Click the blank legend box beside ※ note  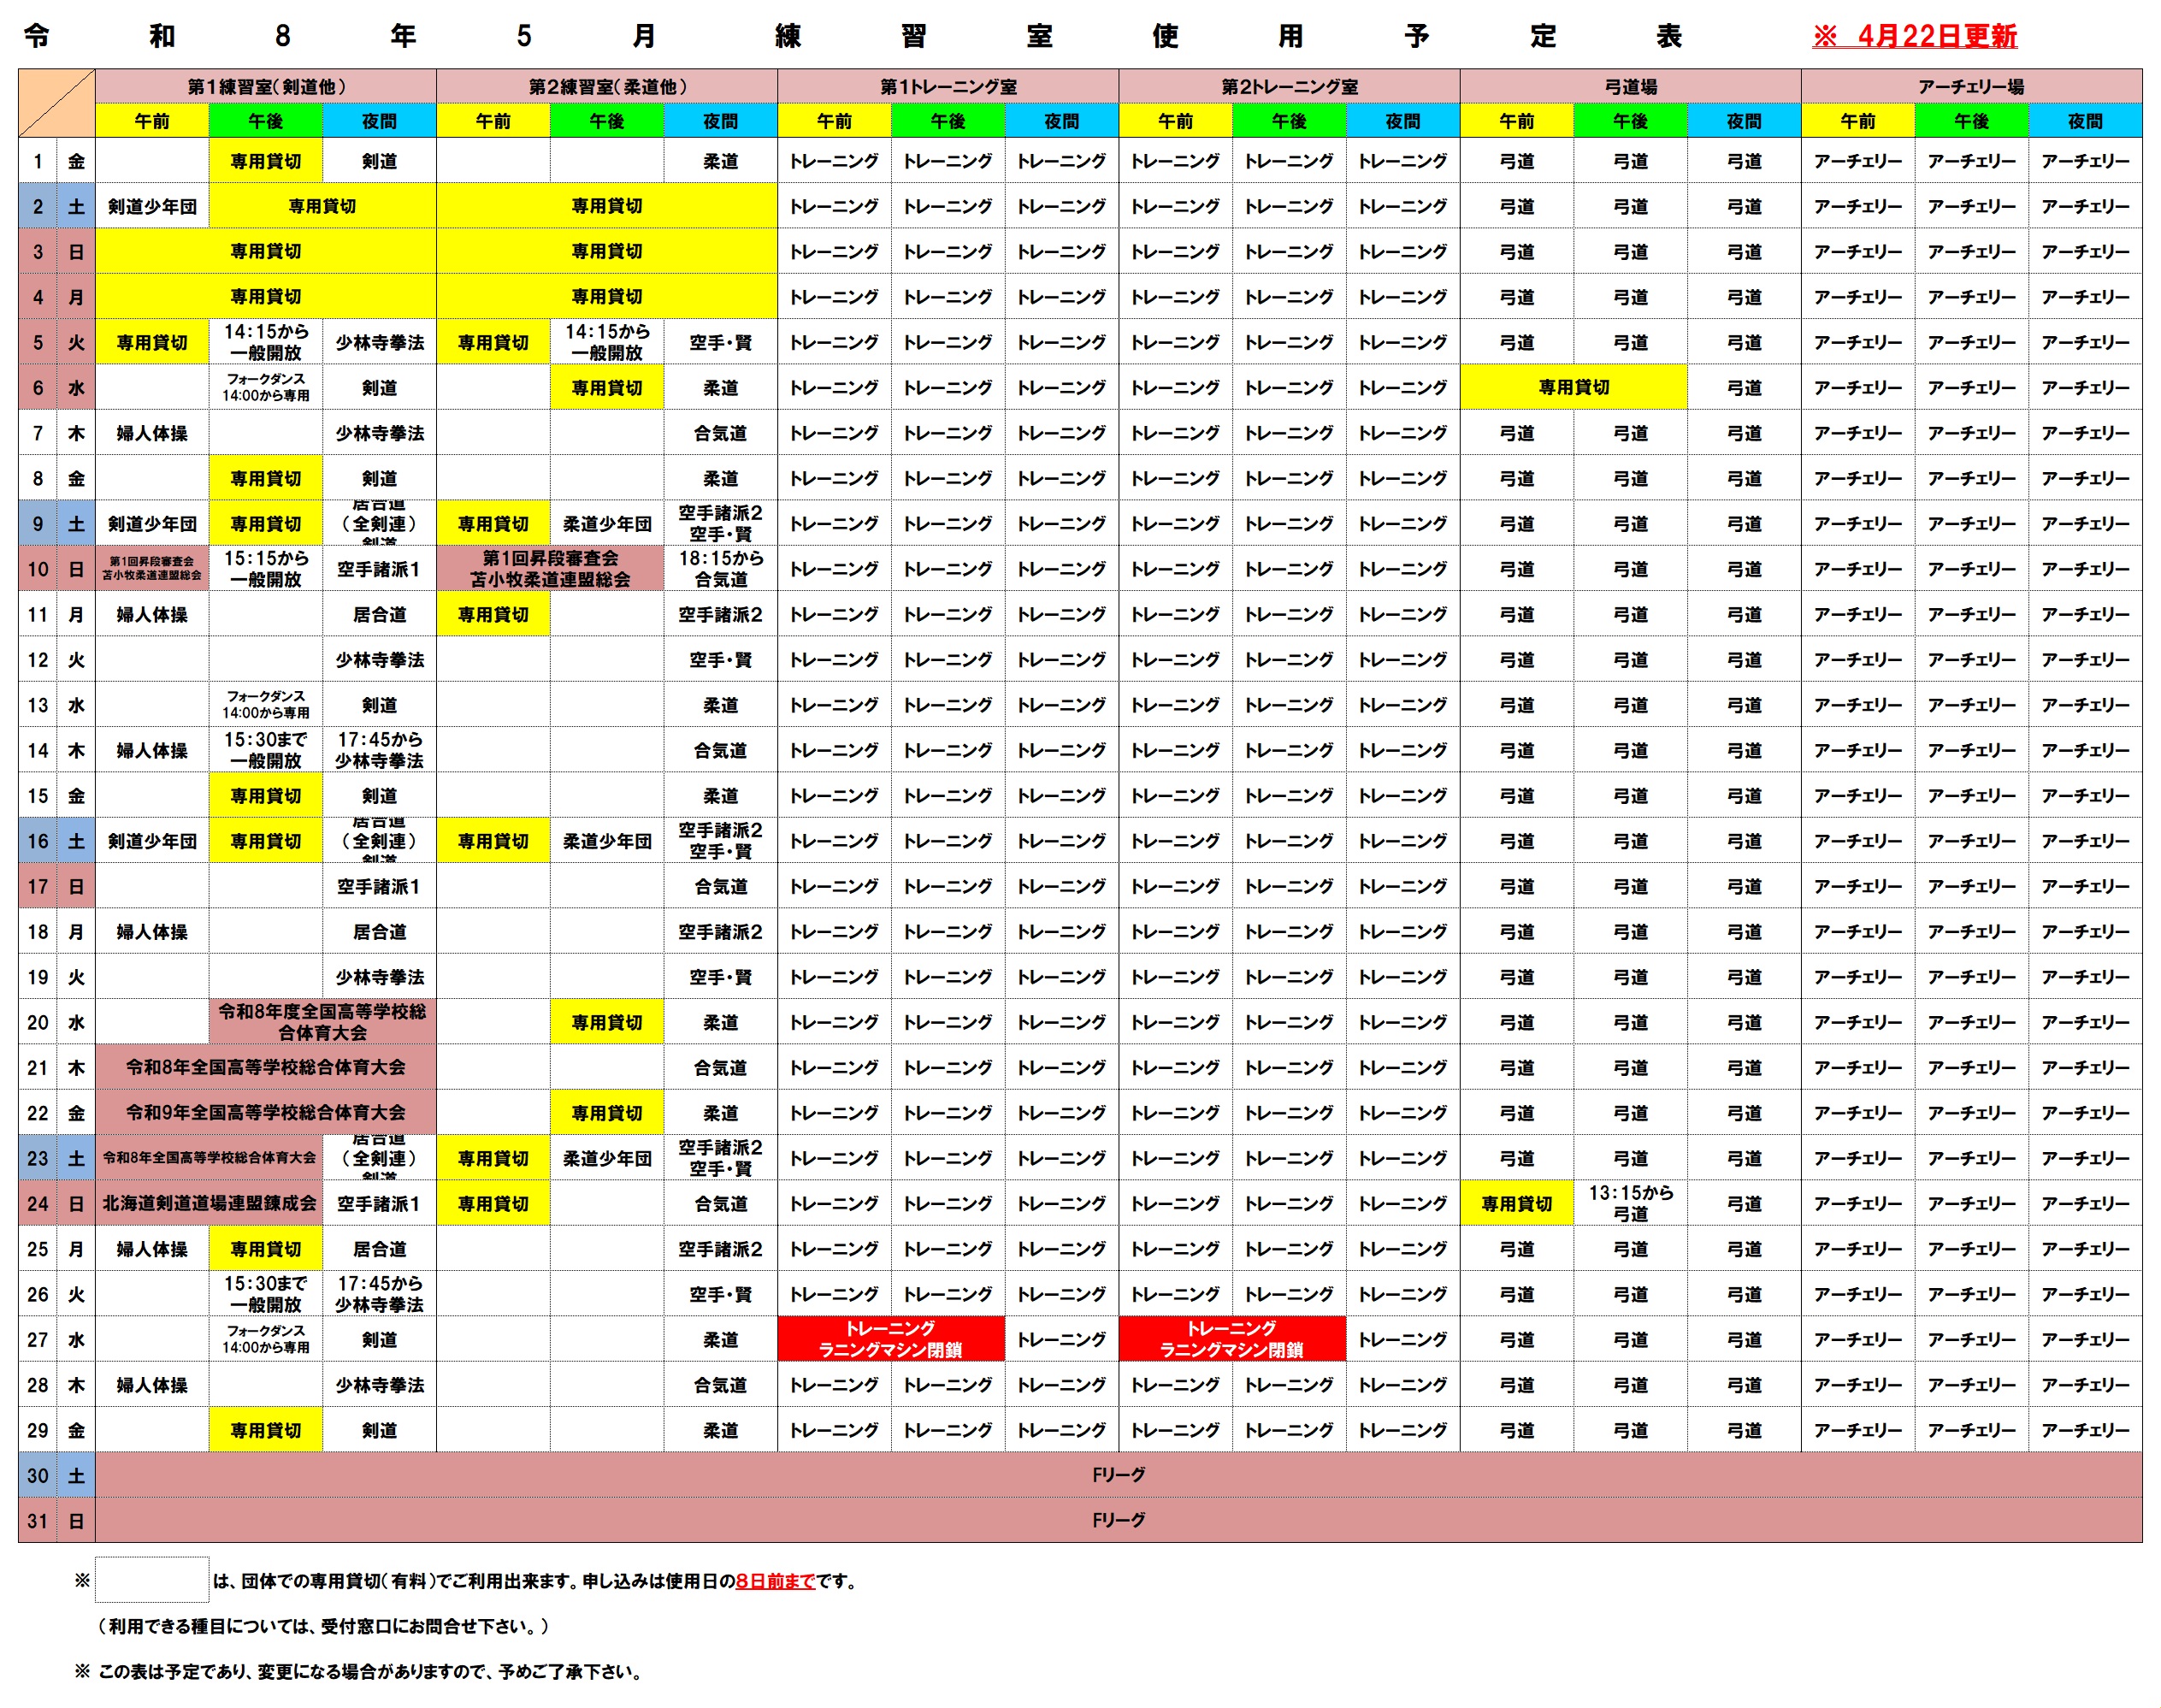coord(152,1580)
